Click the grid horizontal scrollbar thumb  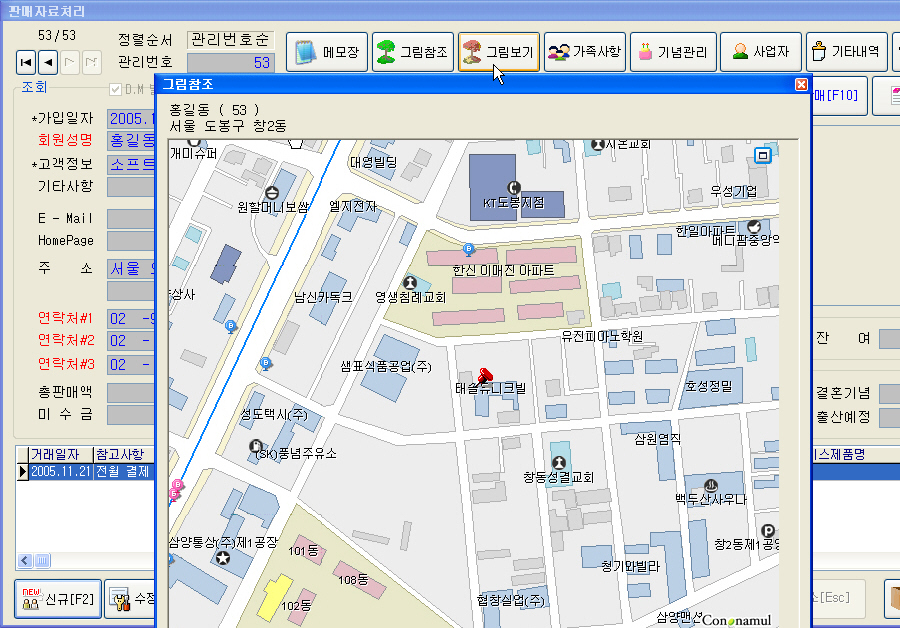(x=42, y=560)
